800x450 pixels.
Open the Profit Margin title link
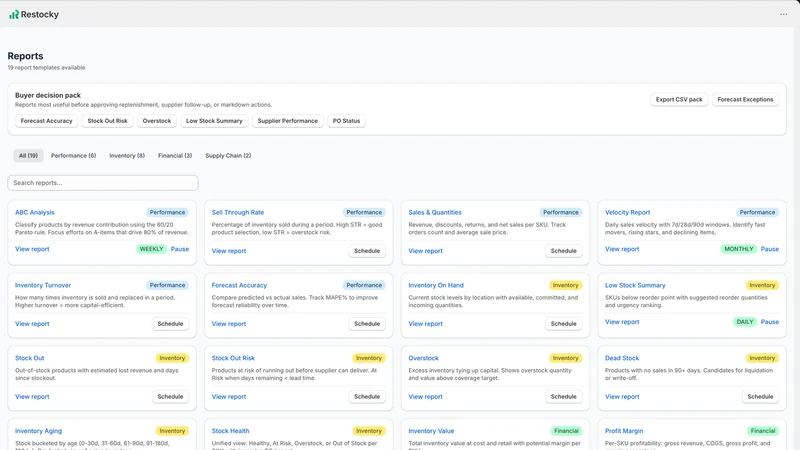tap(624, 431)
